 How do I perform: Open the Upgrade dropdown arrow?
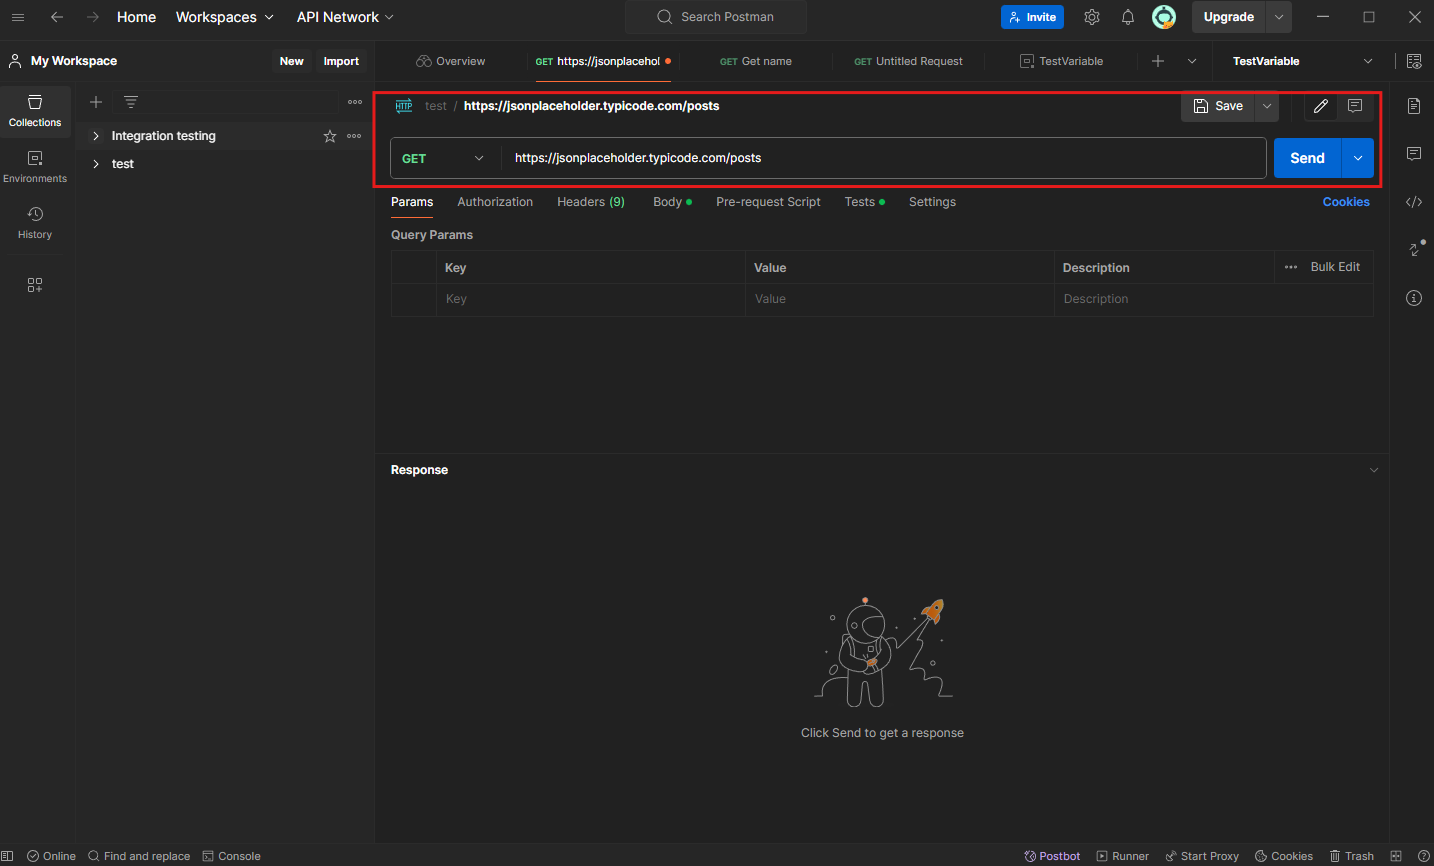[1279, 17]
